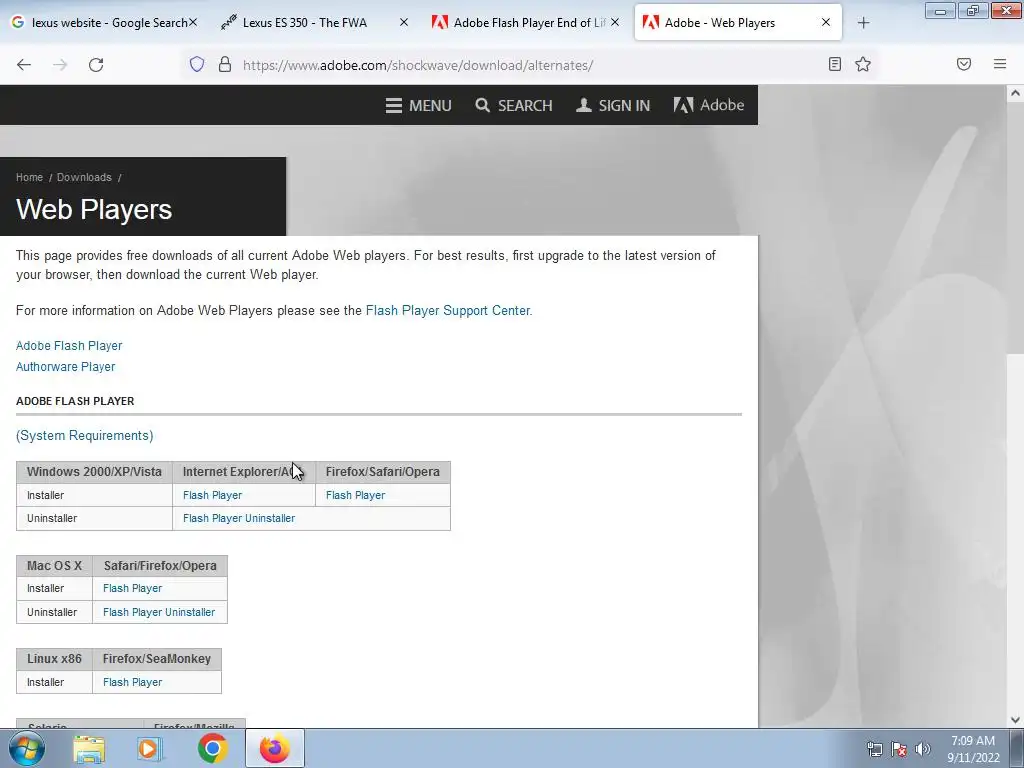The height and width of the screenshot is (768, 1024).
Task: Click ADOBE FLASH PLAYER section heading
Action: pyautogui.click(x=75, y=401)
